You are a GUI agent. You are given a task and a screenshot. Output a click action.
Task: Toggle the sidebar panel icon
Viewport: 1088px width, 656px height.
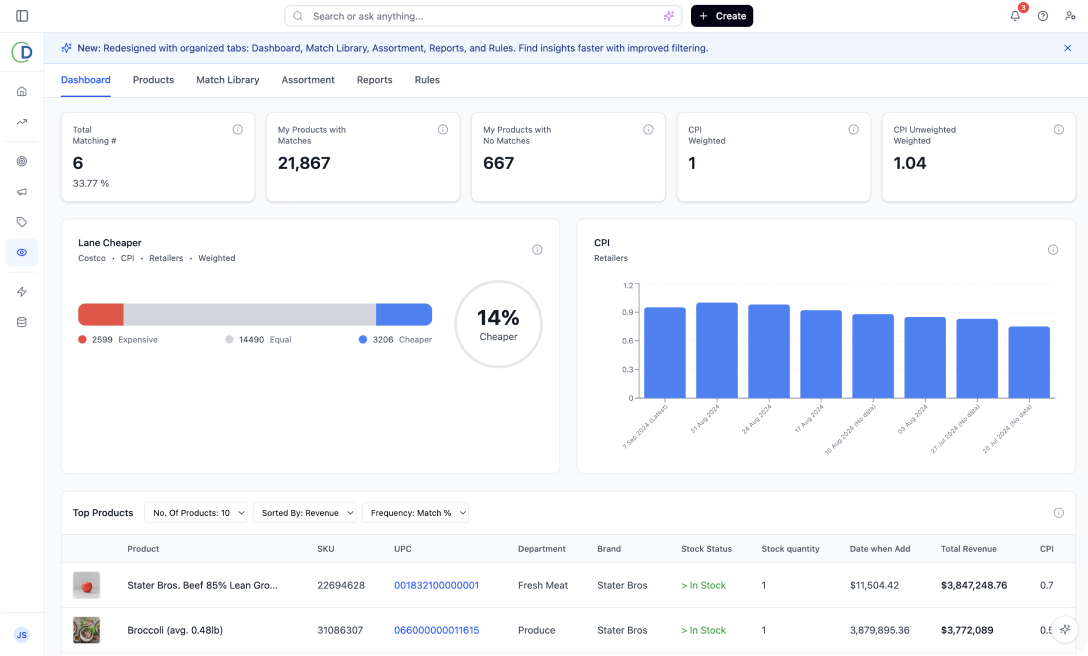22,16
